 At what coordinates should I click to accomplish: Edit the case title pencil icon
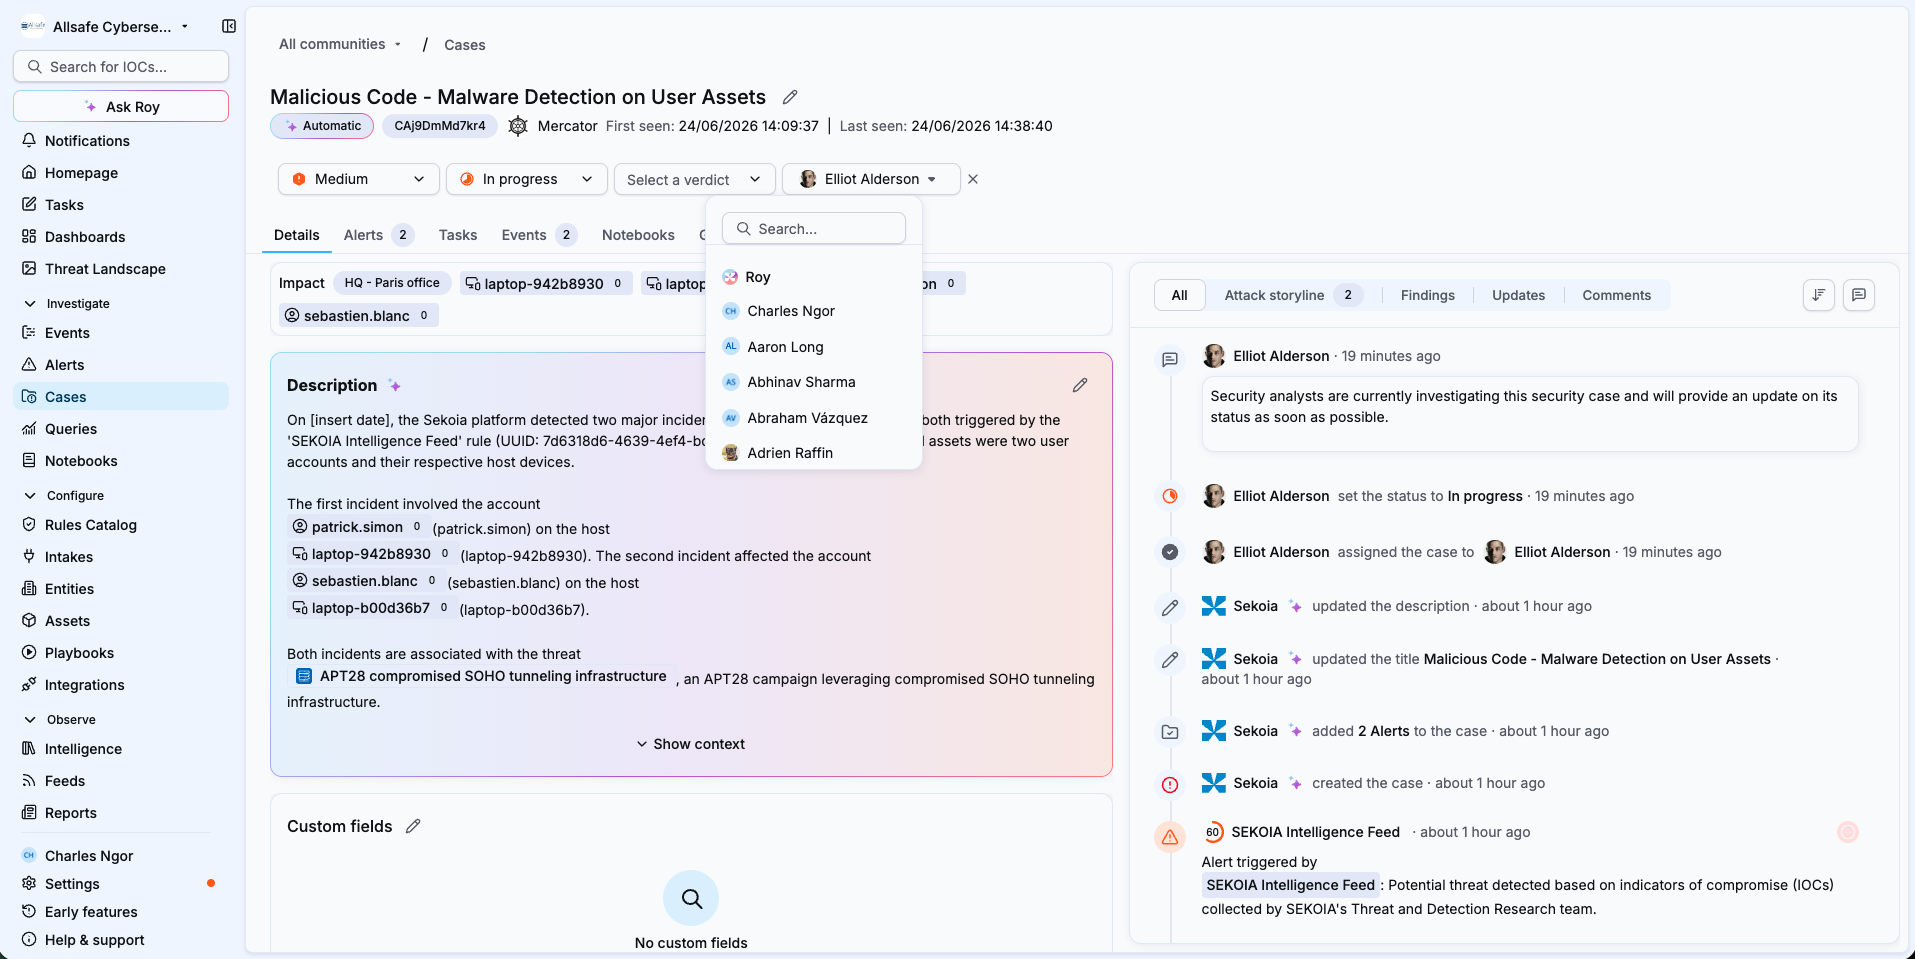pos(790,97)
